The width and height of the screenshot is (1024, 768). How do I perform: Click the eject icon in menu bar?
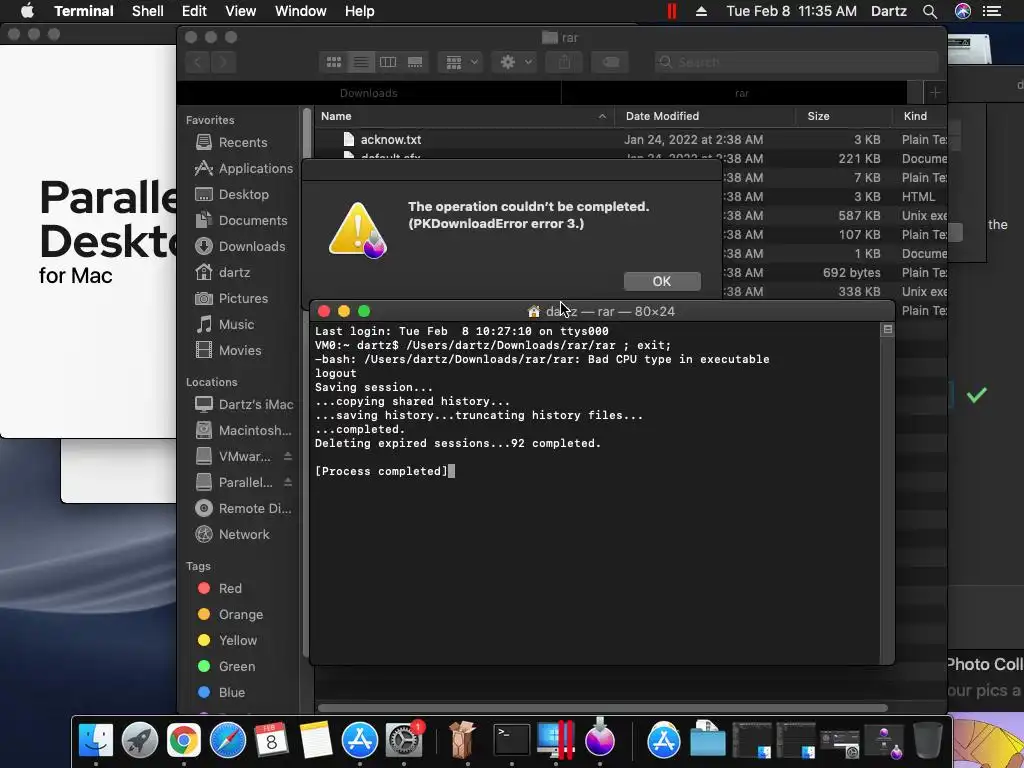701,11
